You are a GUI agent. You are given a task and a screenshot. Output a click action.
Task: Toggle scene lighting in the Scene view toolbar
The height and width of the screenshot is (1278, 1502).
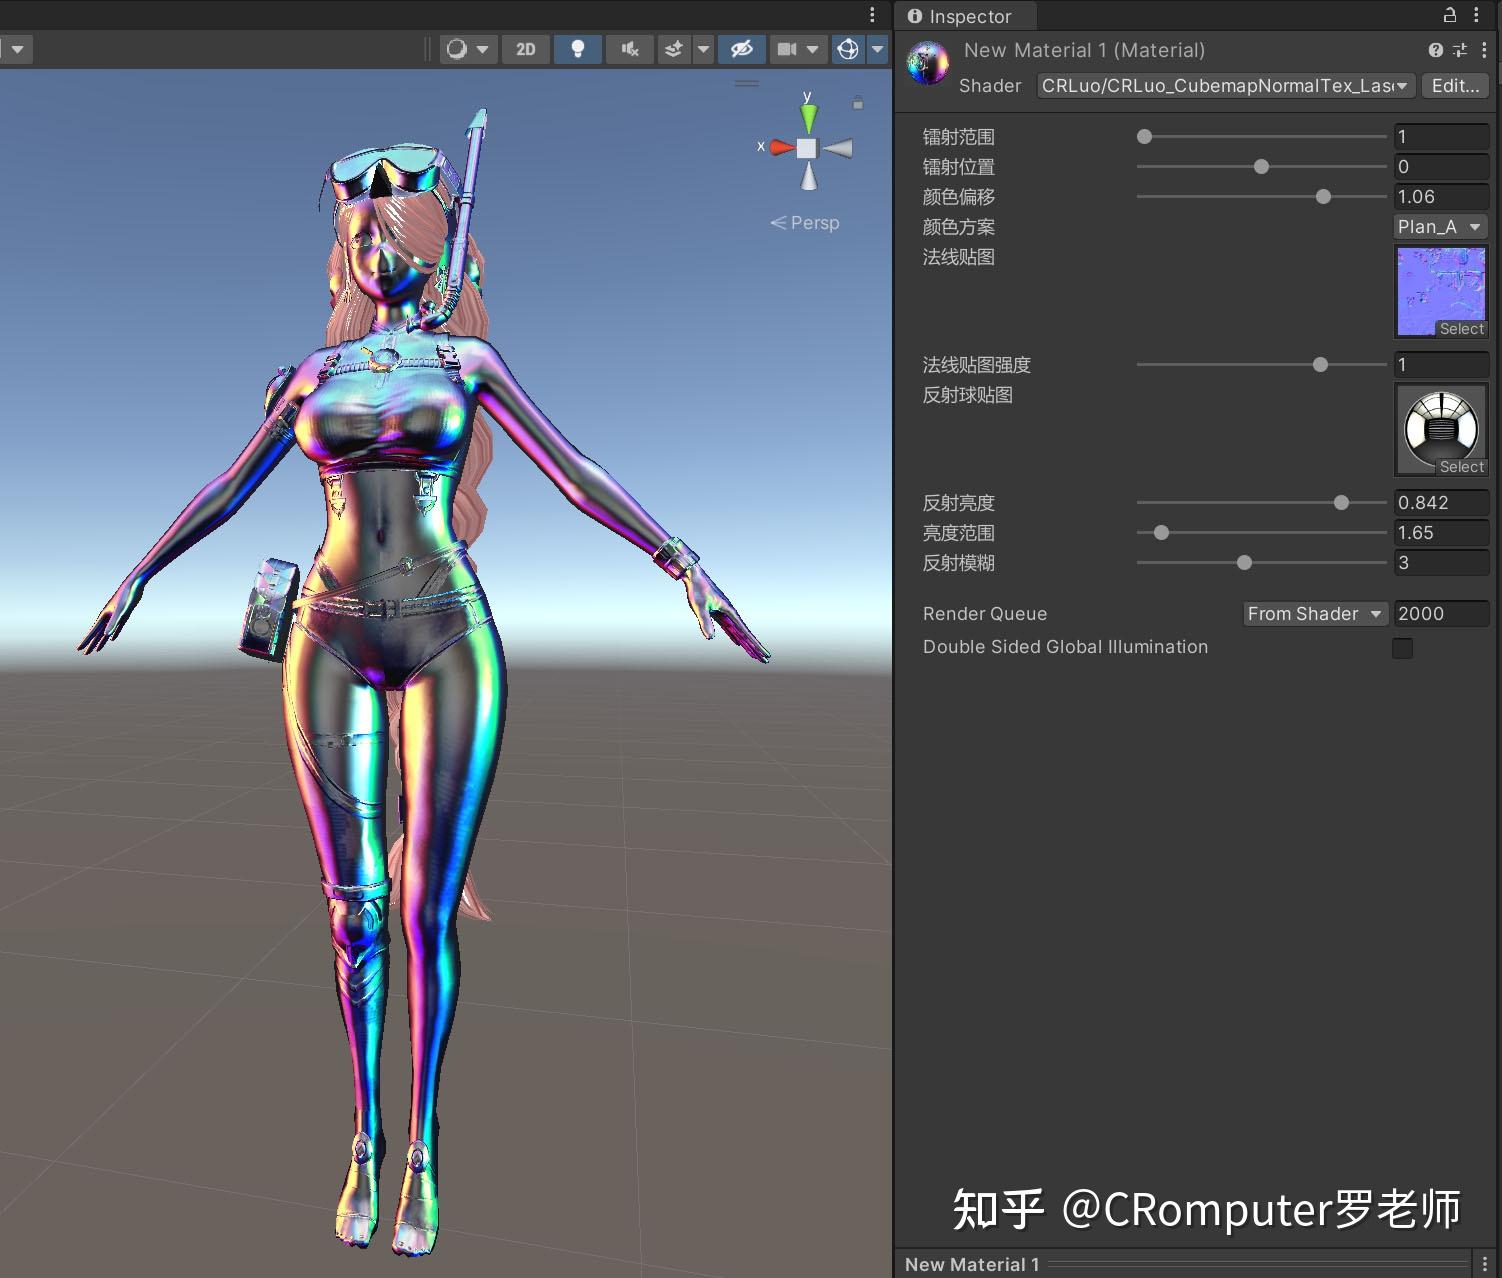click(578, 49)
